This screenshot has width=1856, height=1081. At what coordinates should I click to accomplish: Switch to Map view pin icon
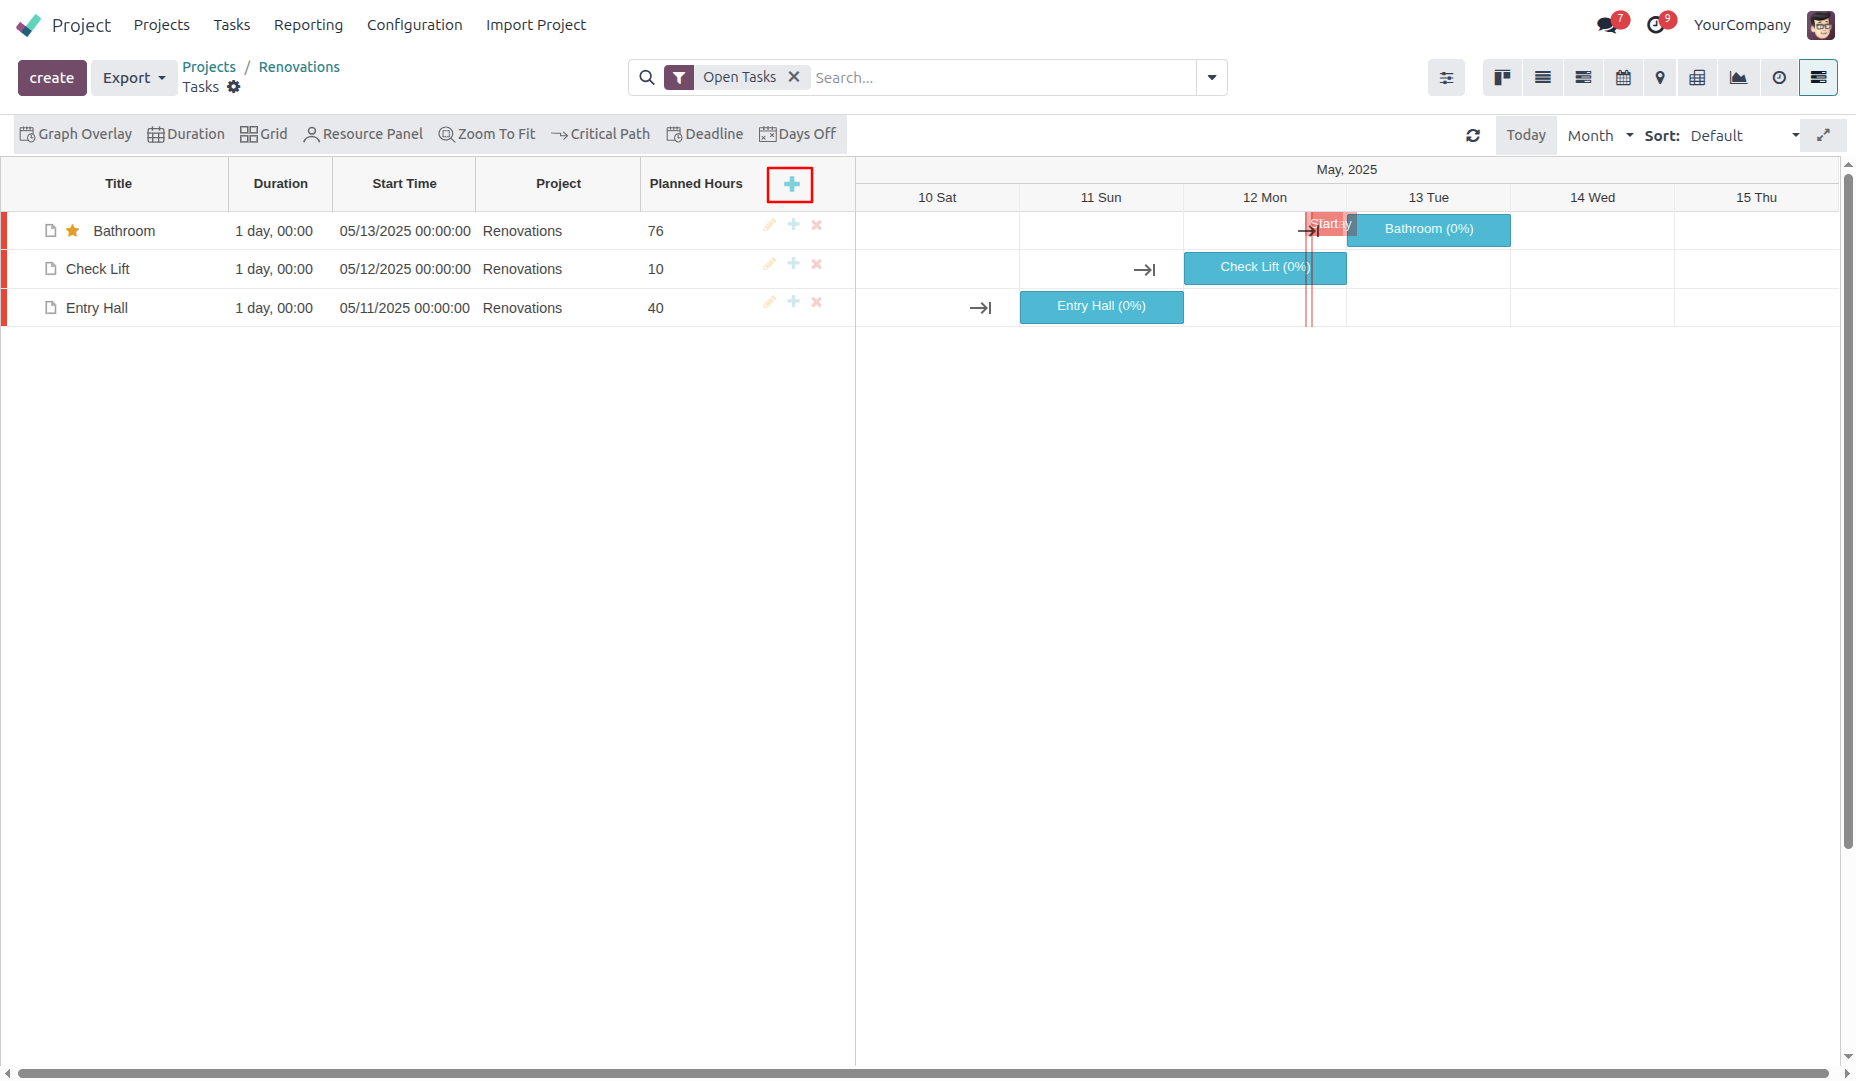click(x=1660, y=78)
